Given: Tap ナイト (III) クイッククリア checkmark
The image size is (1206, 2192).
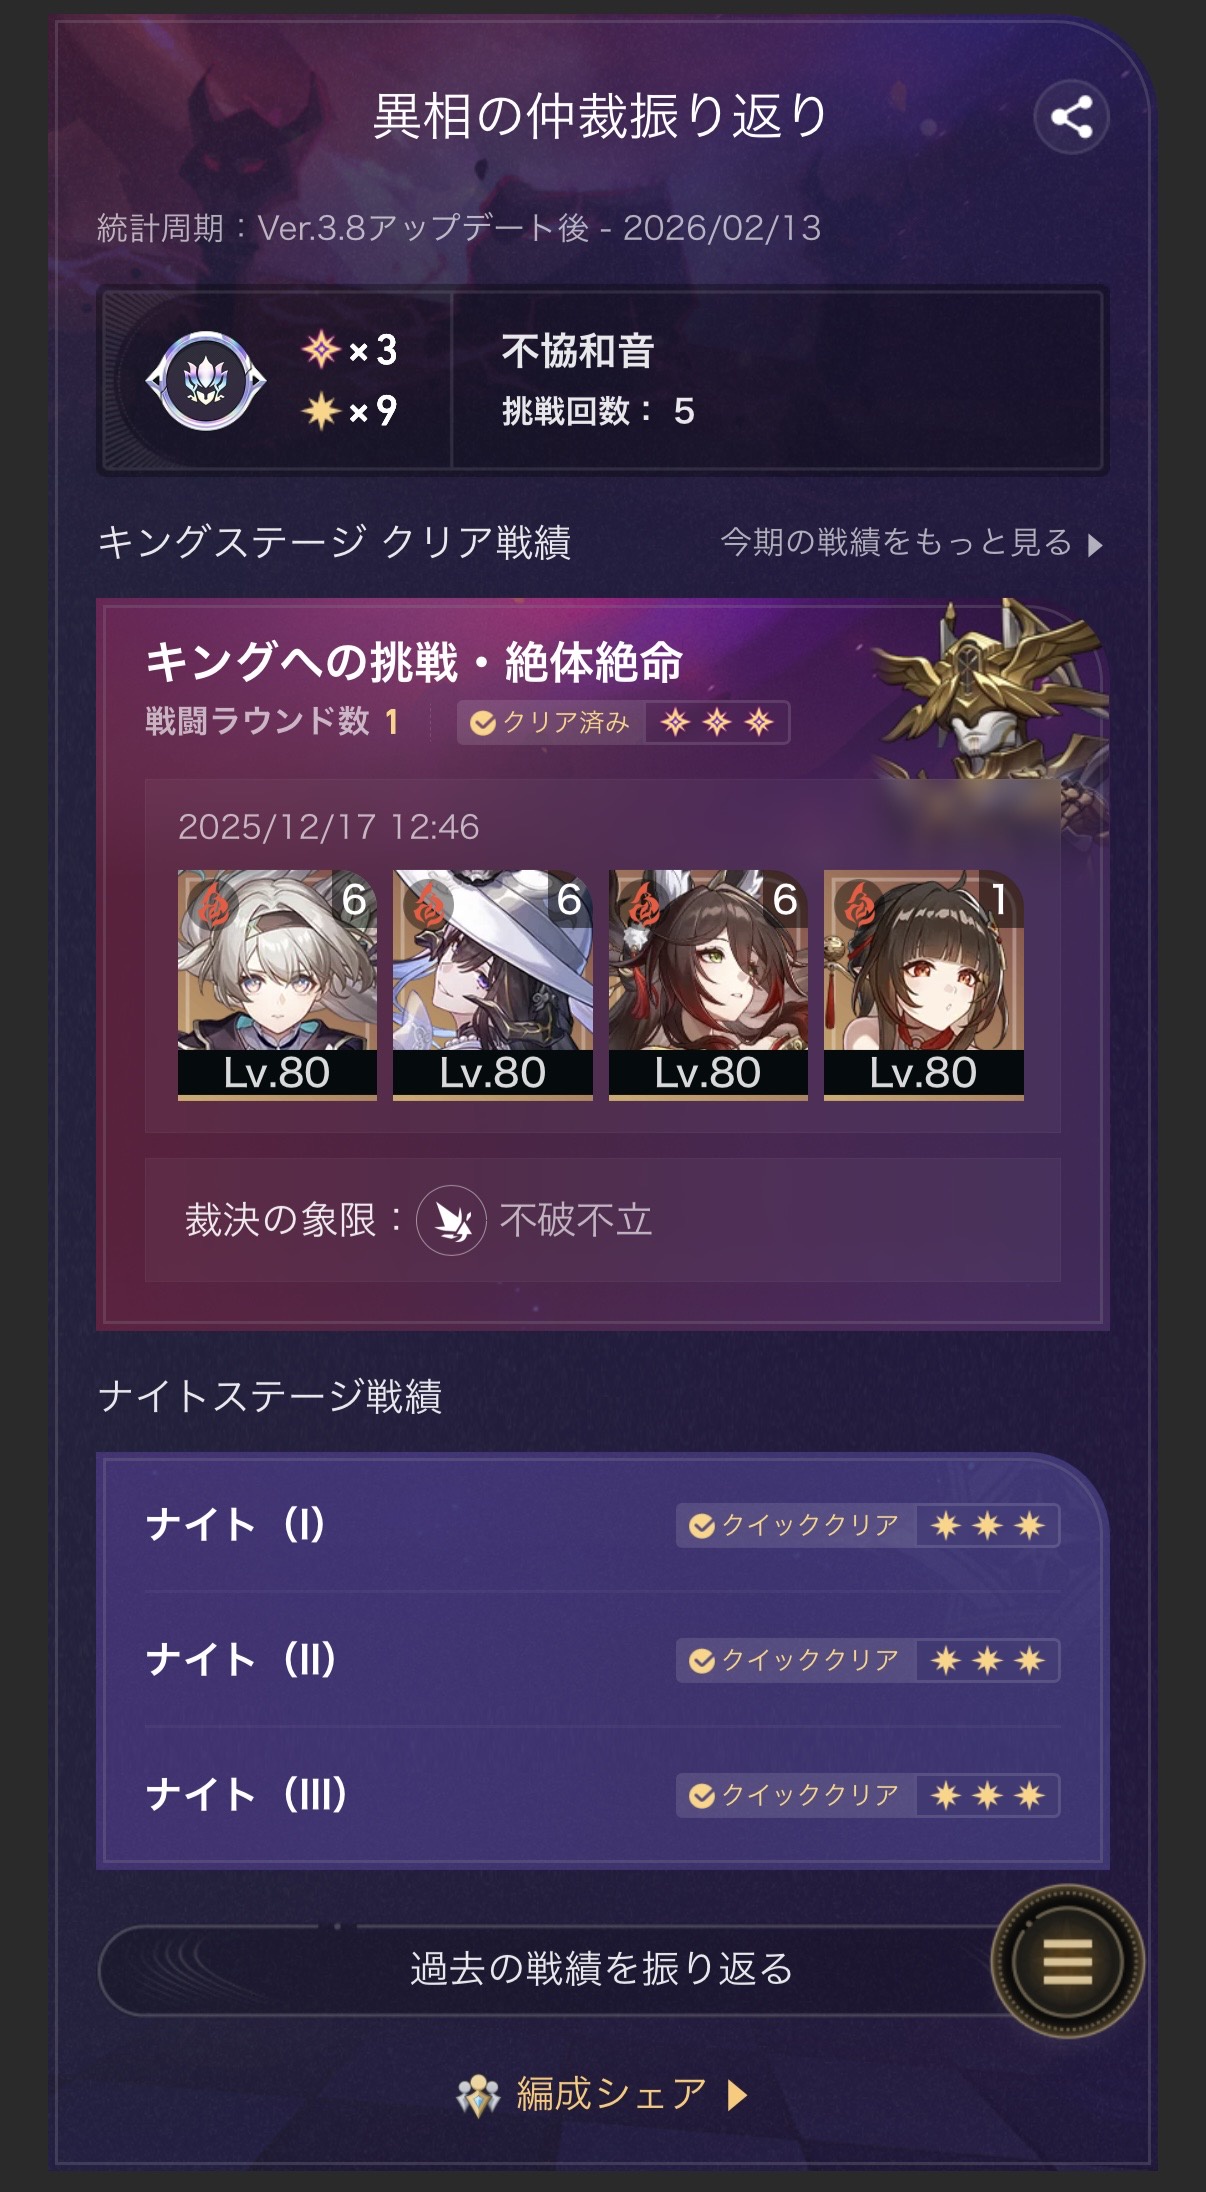Looking at the screenshot, I should (702, 1796).
